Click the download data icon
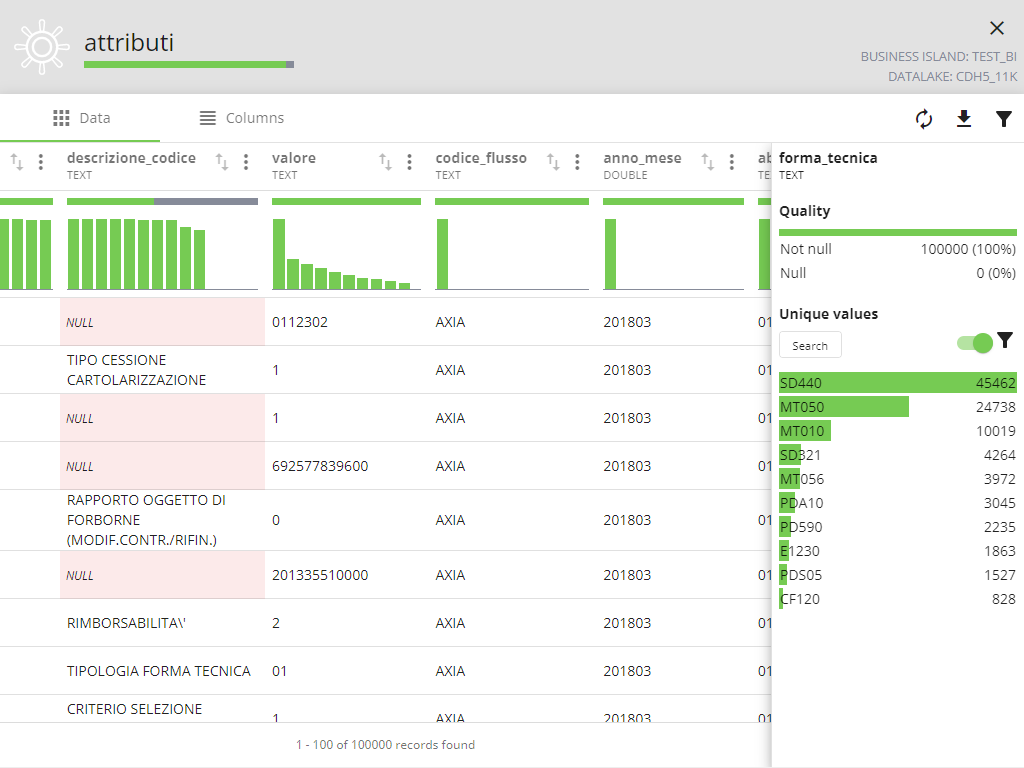 tap(964, 119)
